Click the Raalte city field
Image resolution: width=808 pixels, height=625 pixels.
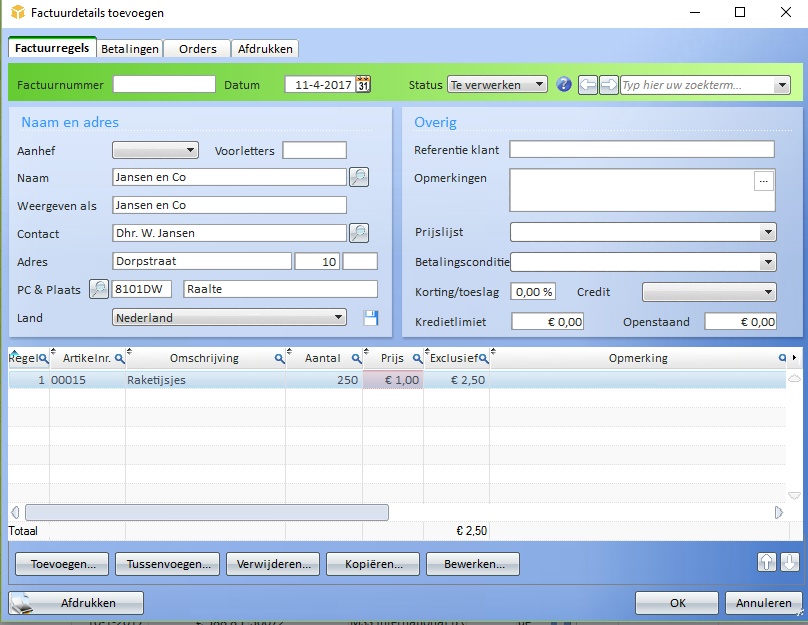[x=280, y=289]
